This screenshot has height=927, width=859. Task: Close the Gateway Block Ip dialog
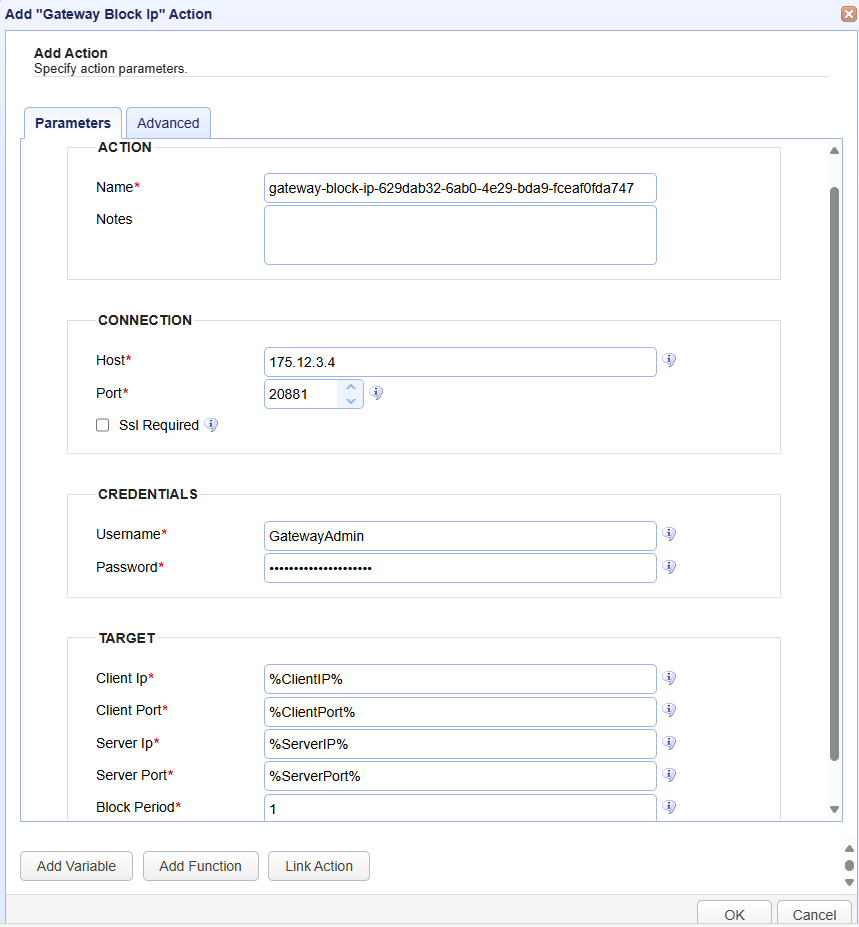(x=848, y=14)
